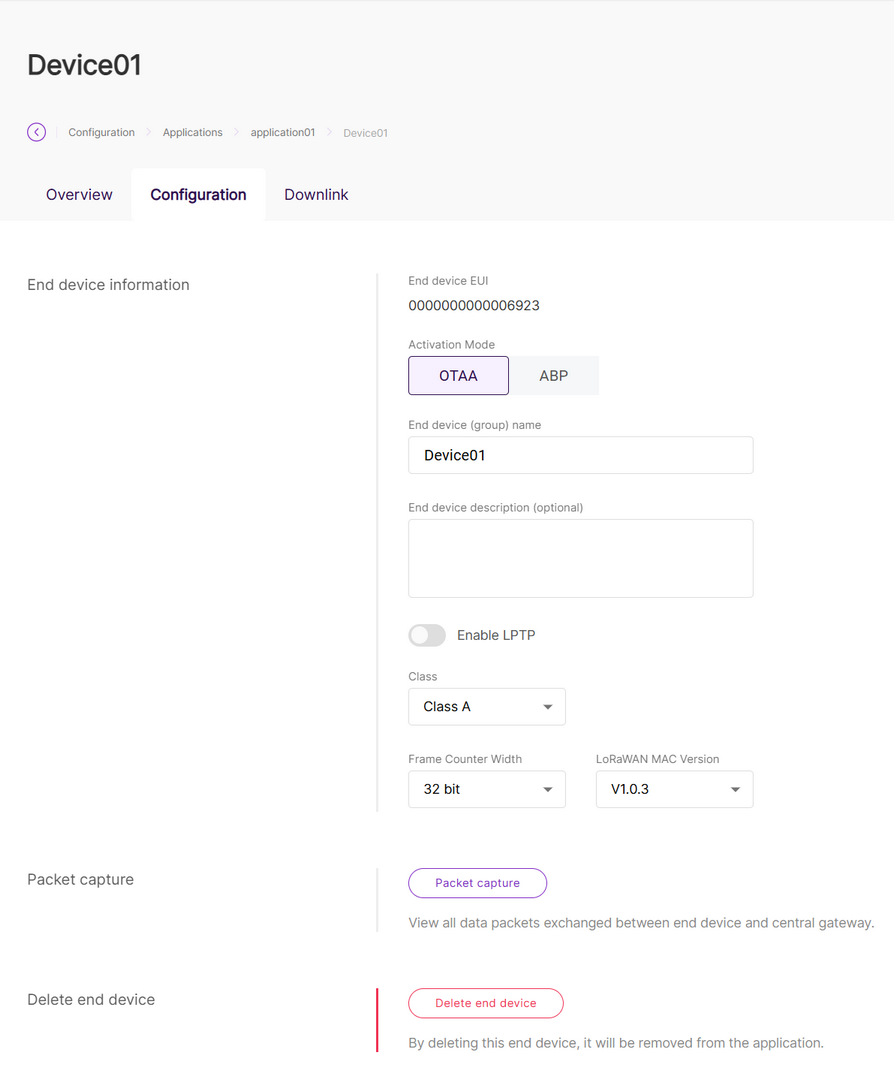Click the Device01 page heading

click(x=84, y=65)
